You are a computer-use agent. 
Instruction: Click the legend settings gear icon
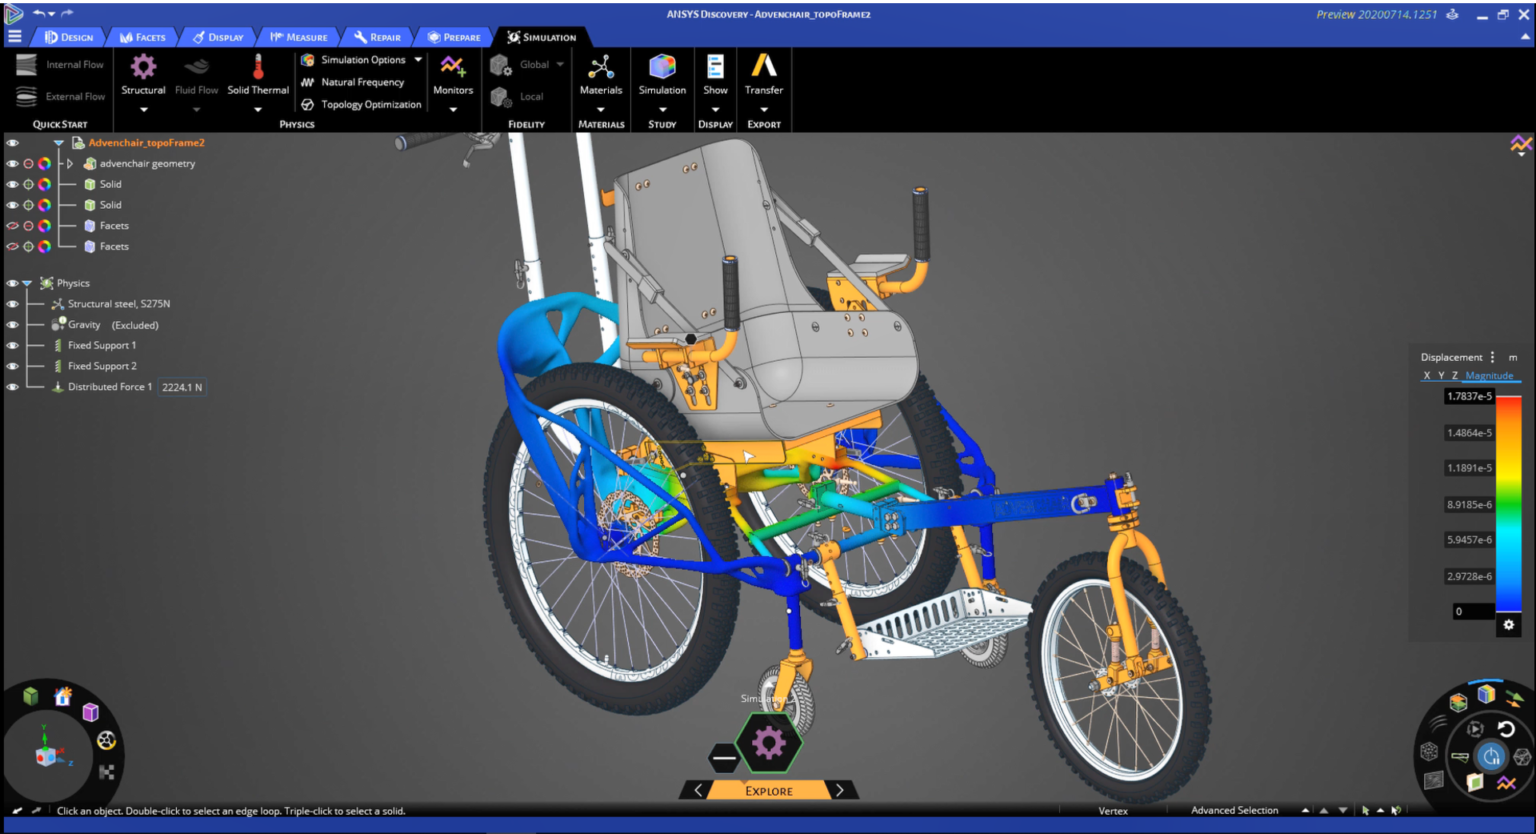point(1508,625)
